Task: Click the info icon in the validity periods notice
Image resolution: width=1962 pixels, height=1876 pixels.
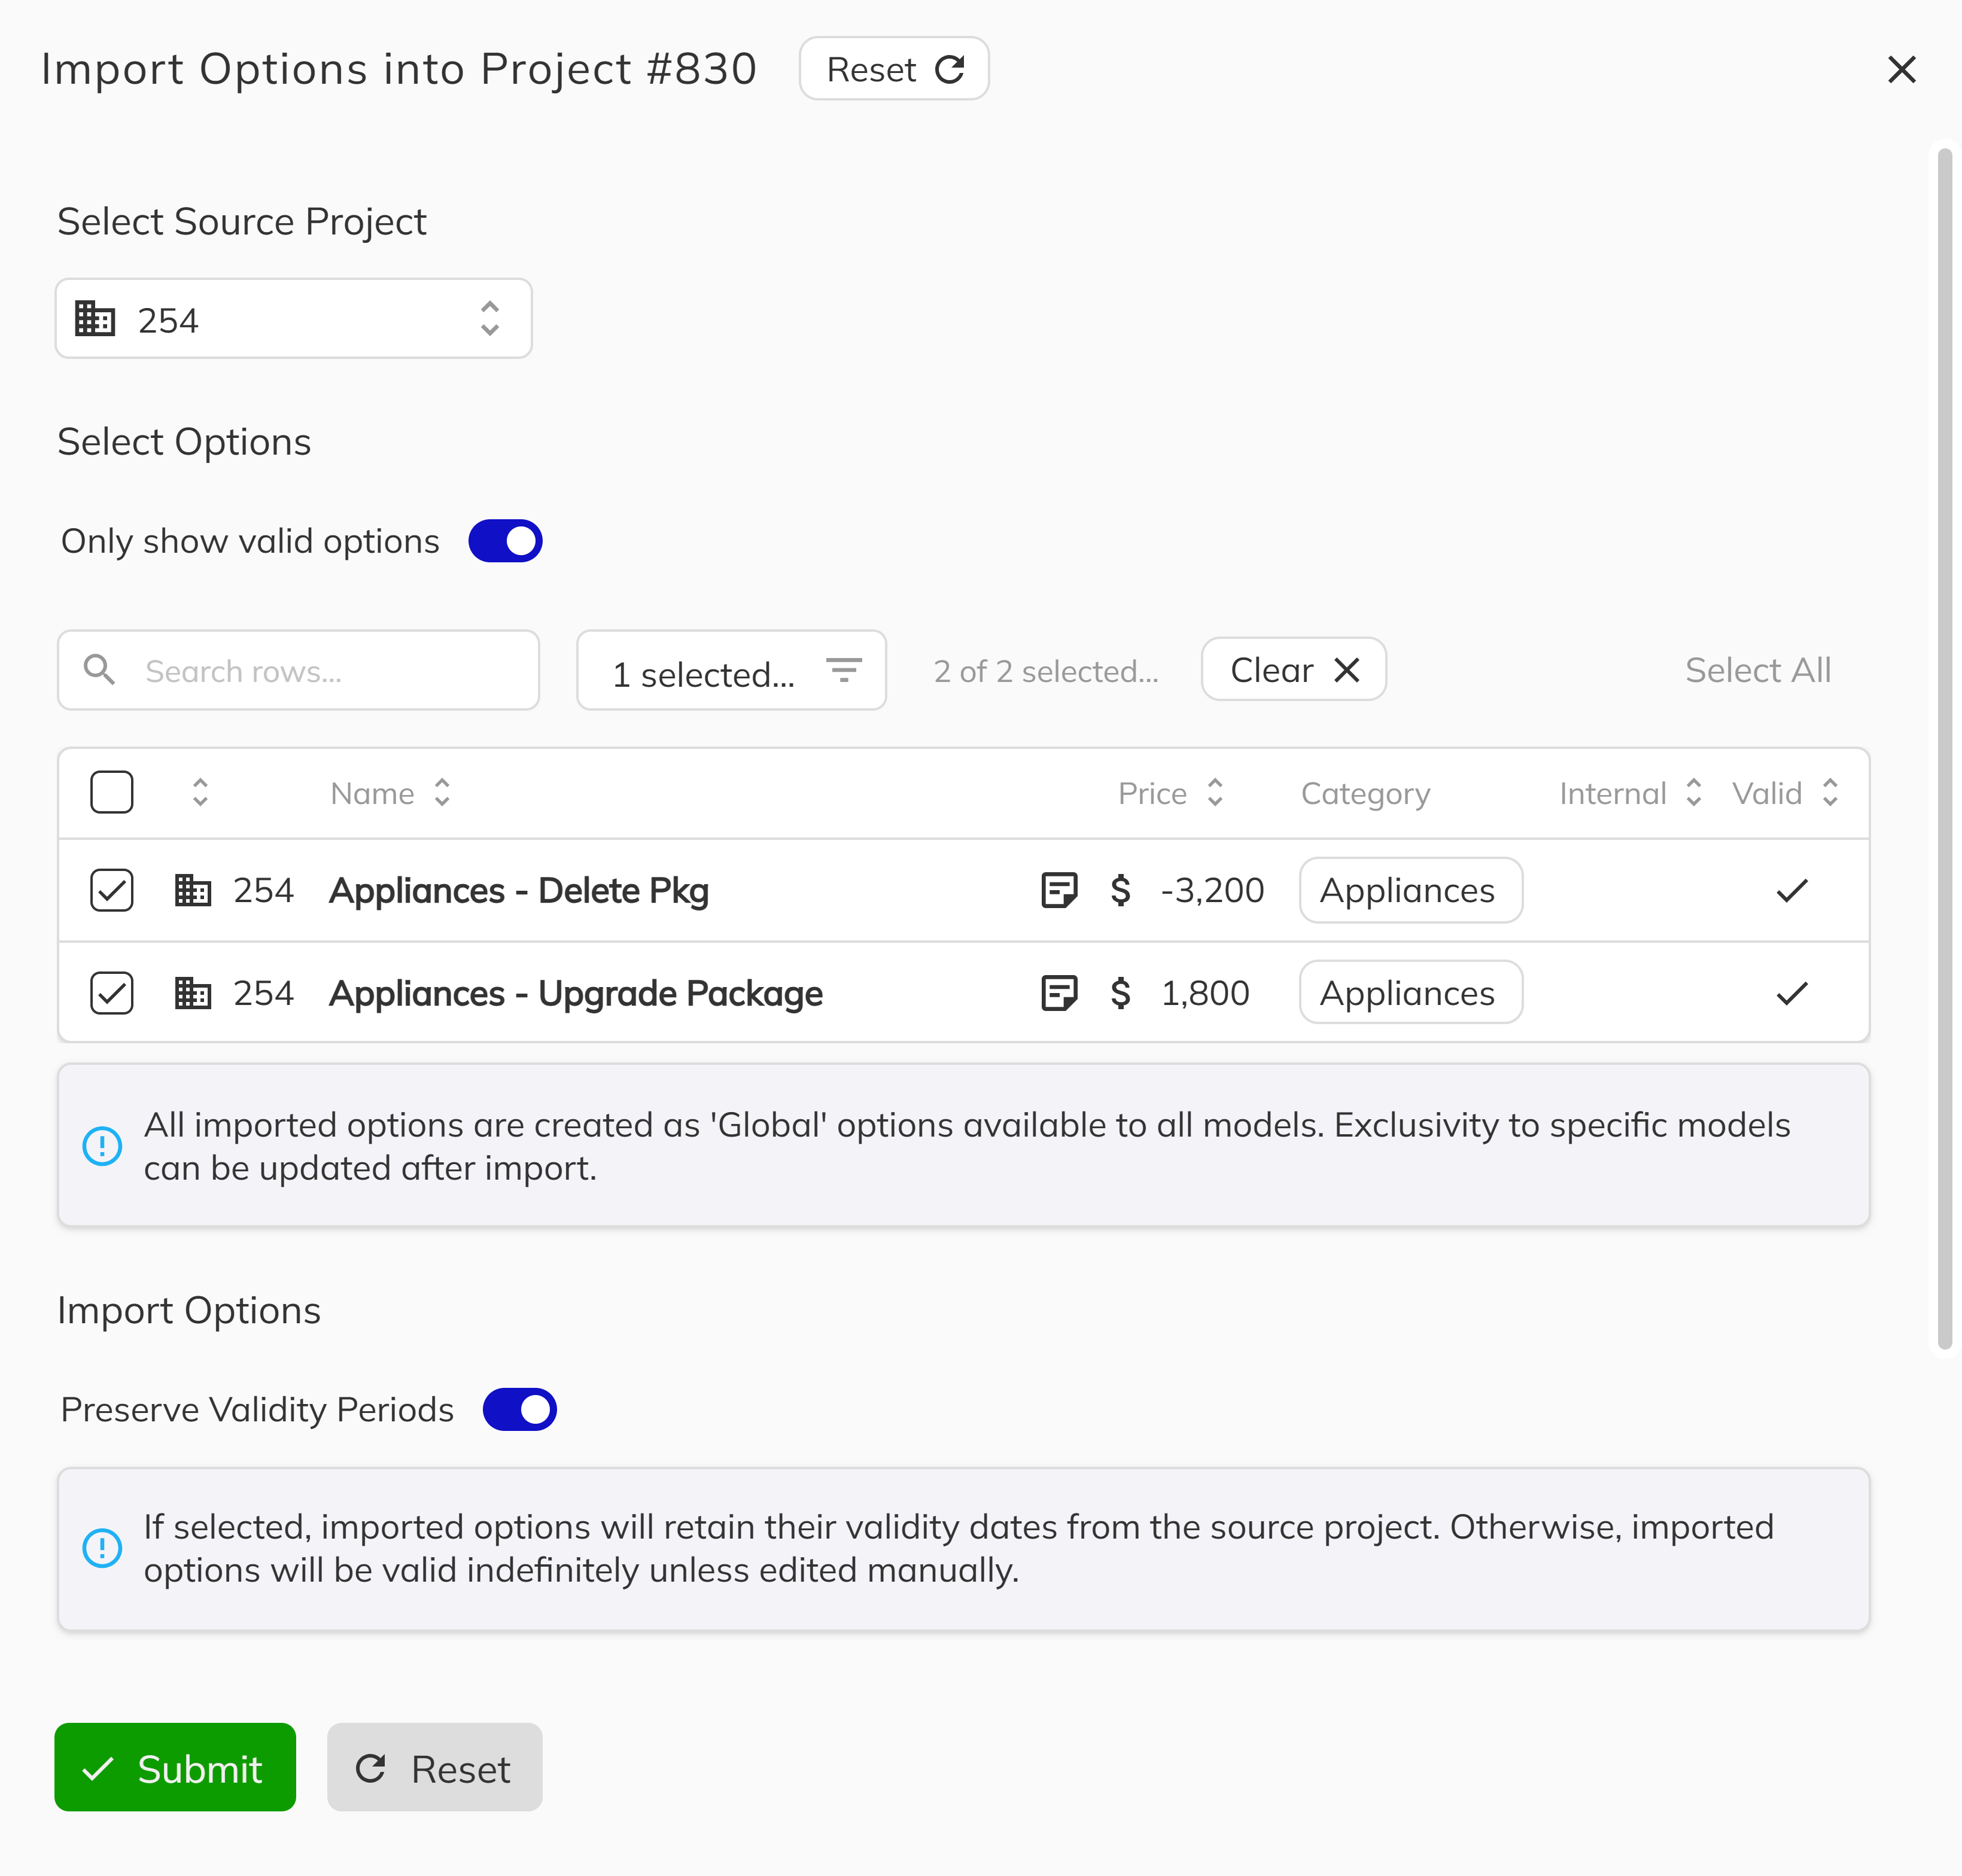Action: click(x=102, y=1548)
